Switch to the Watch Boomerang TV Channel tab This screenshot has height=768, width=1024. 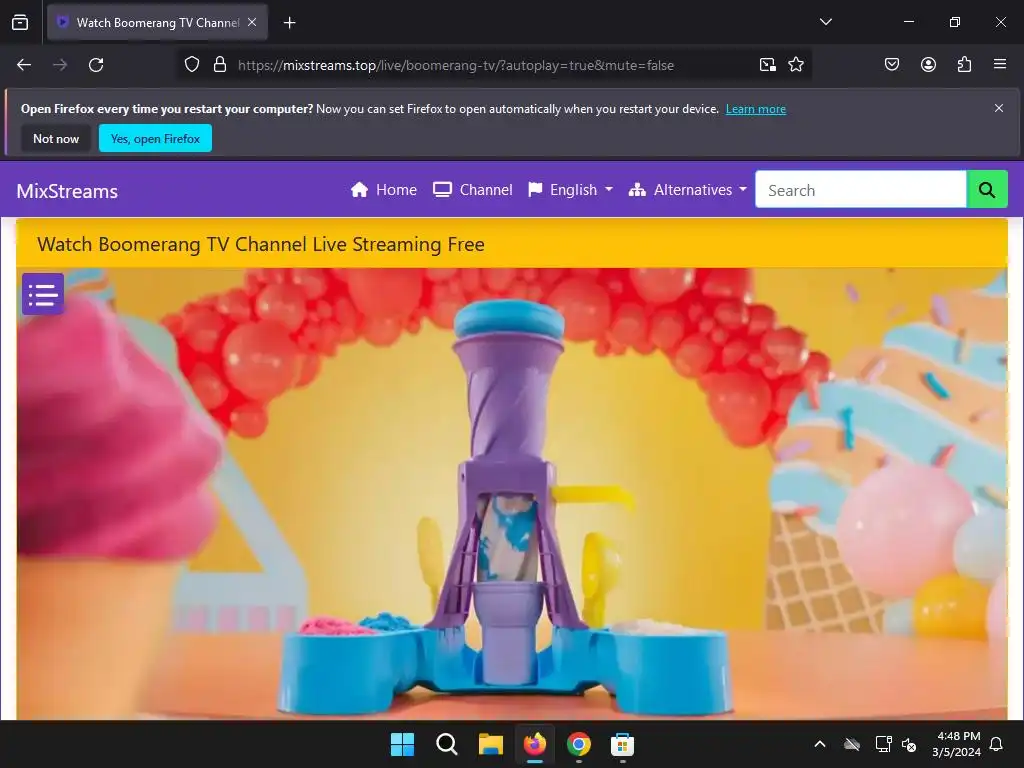click(157, 22)
